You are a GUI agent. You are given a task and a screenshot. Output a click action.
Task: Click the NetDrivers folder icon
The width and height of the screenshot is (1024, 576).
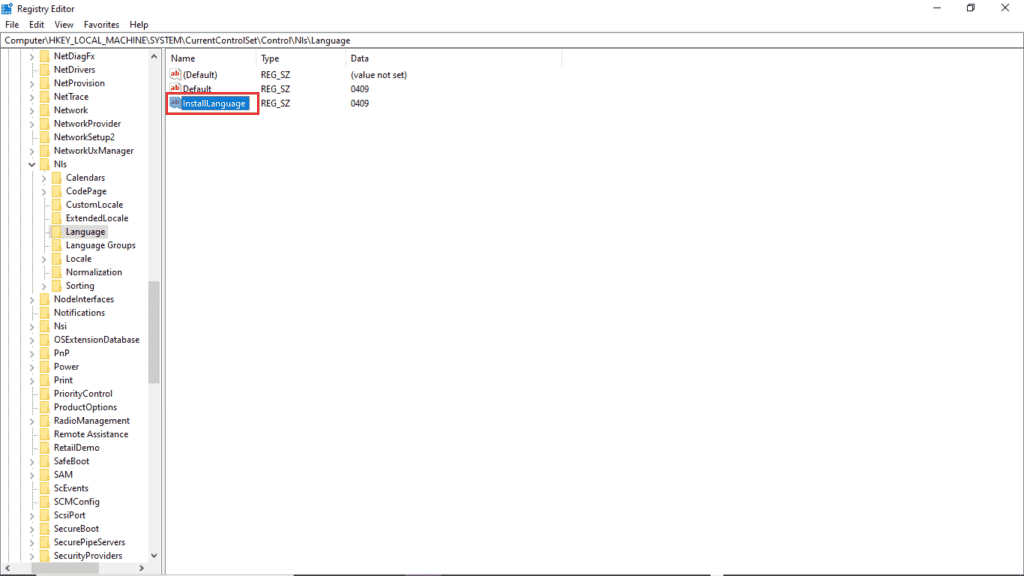[x=44, y=69]
